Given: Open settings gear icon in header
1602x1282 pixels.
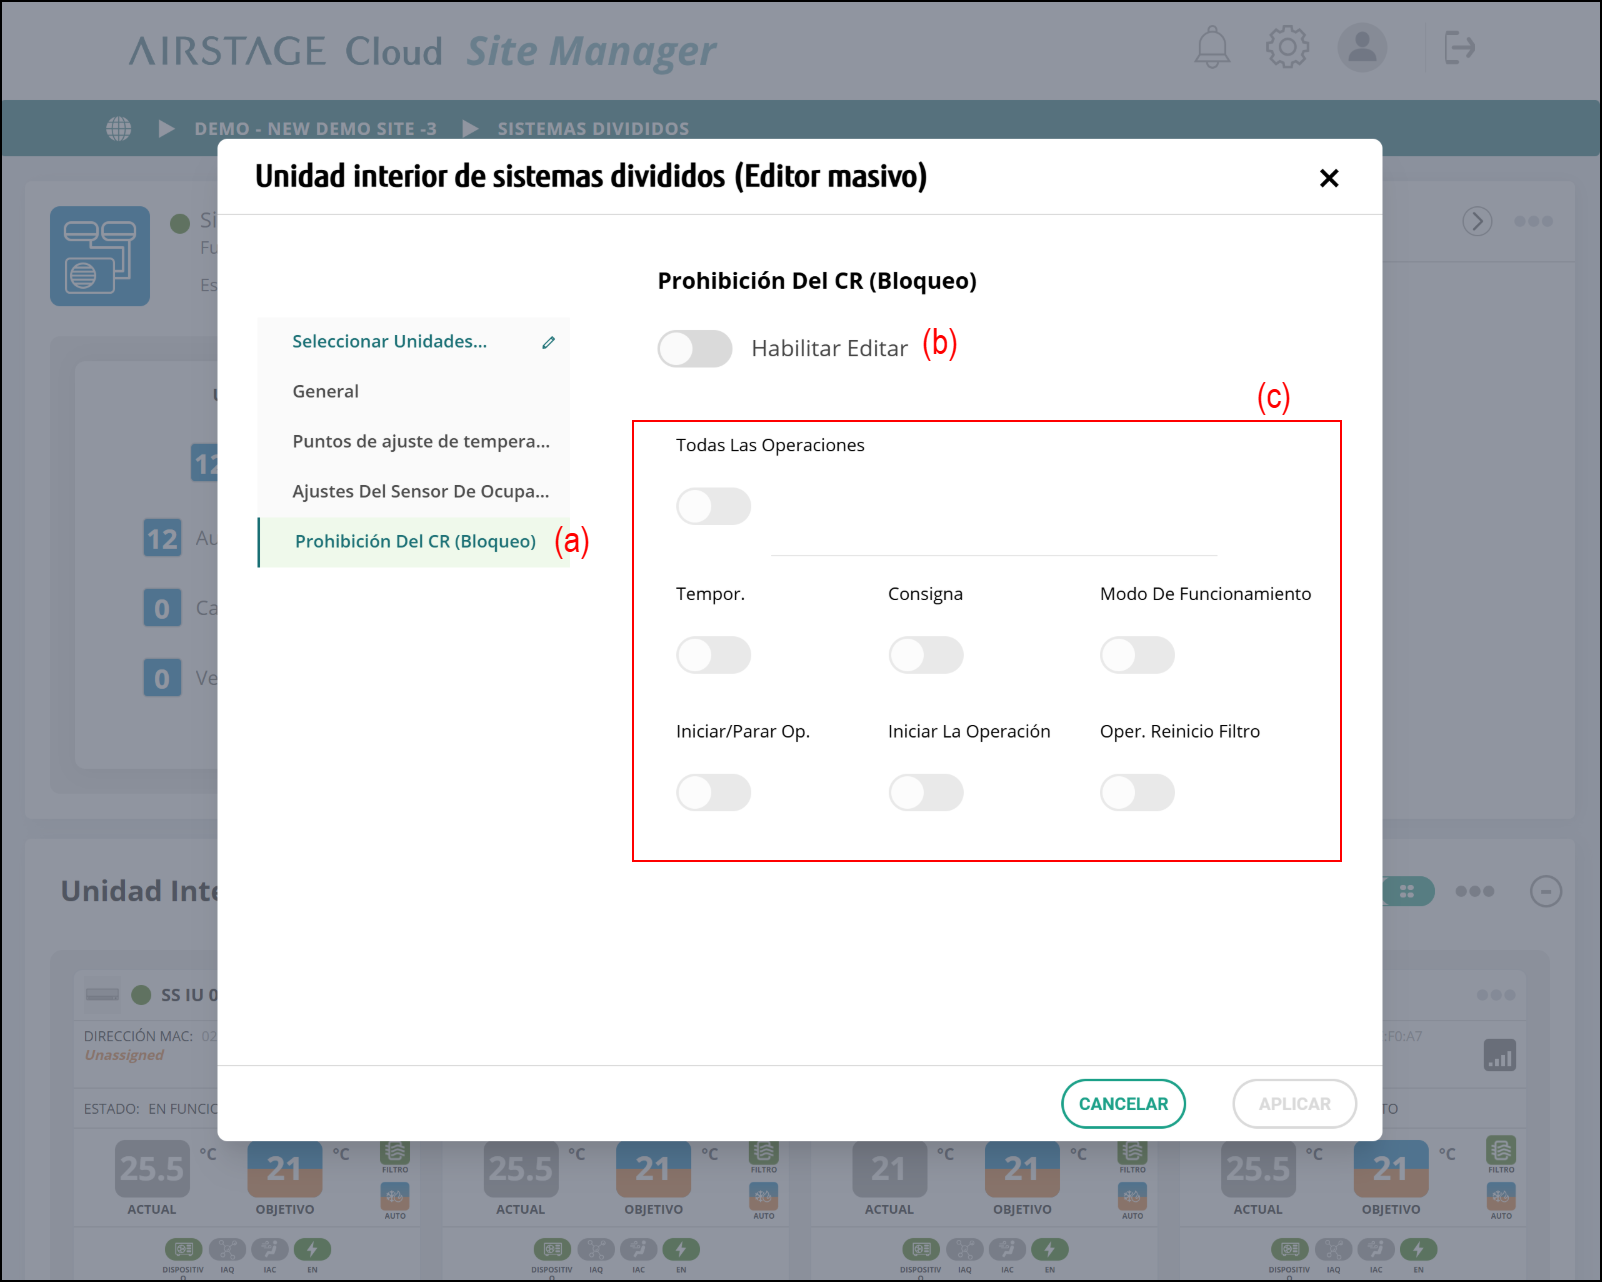Looking at the screenshot, I should click(1287, 47).
